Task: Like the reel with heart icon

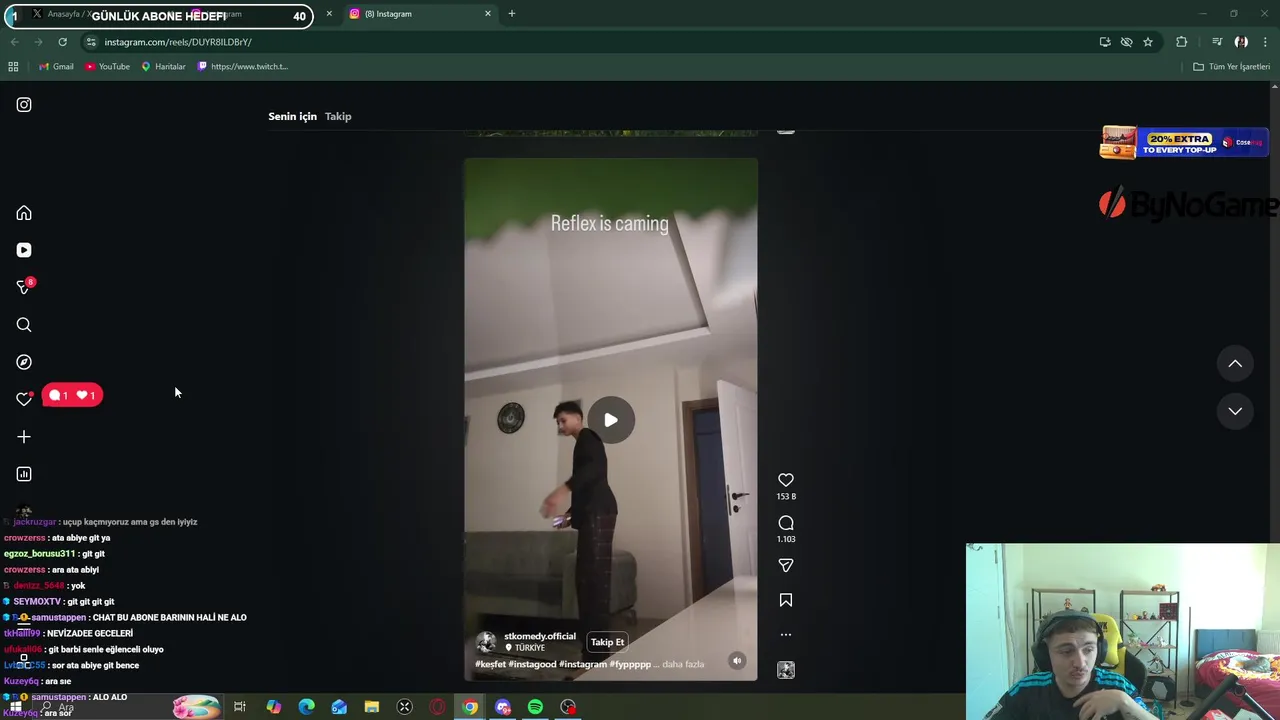Action: (786, 480)
